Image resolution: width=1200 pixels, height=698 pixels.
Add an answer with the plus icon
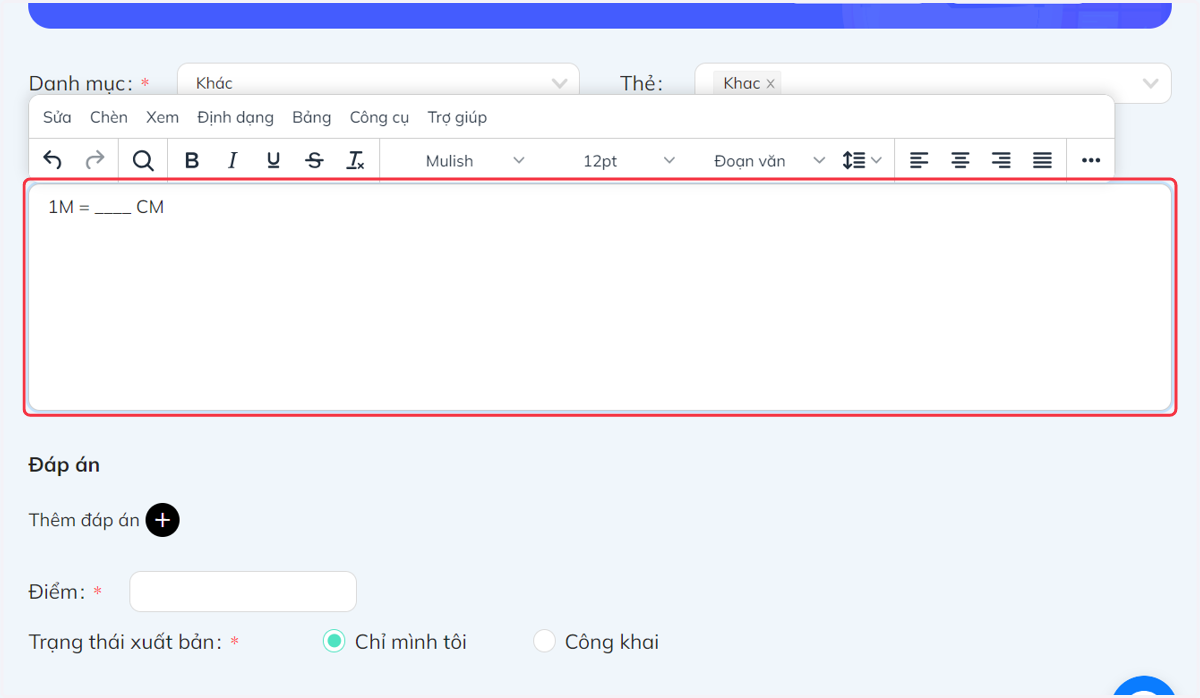point(163,520)
